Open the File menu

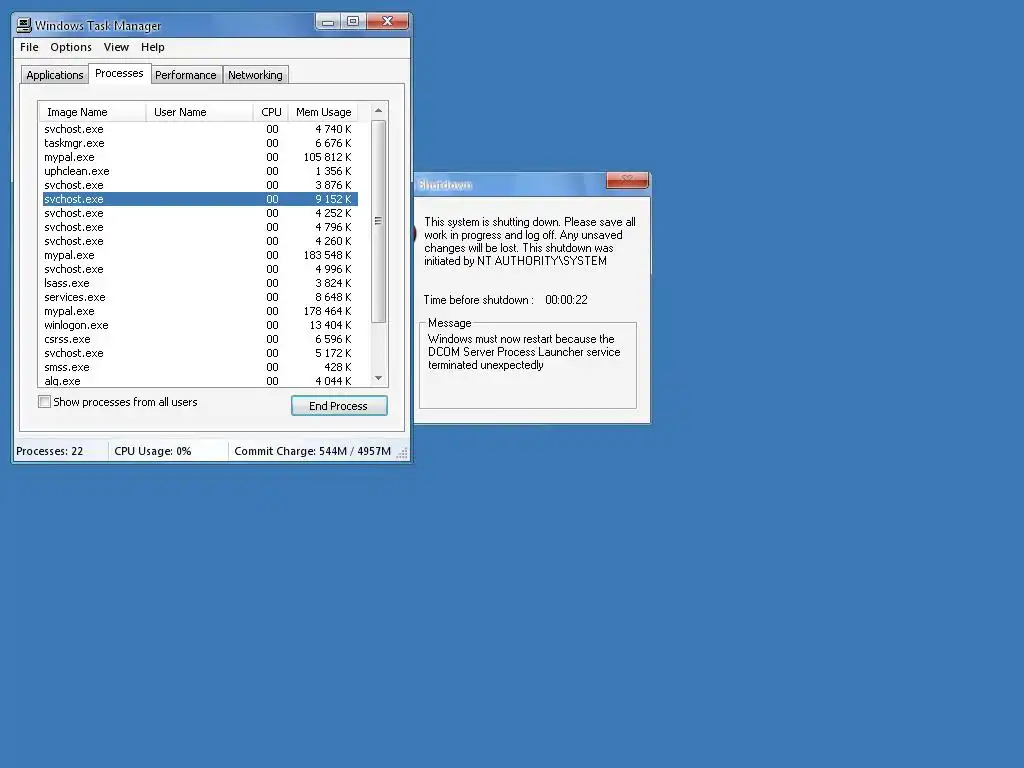tap(29, 47)
